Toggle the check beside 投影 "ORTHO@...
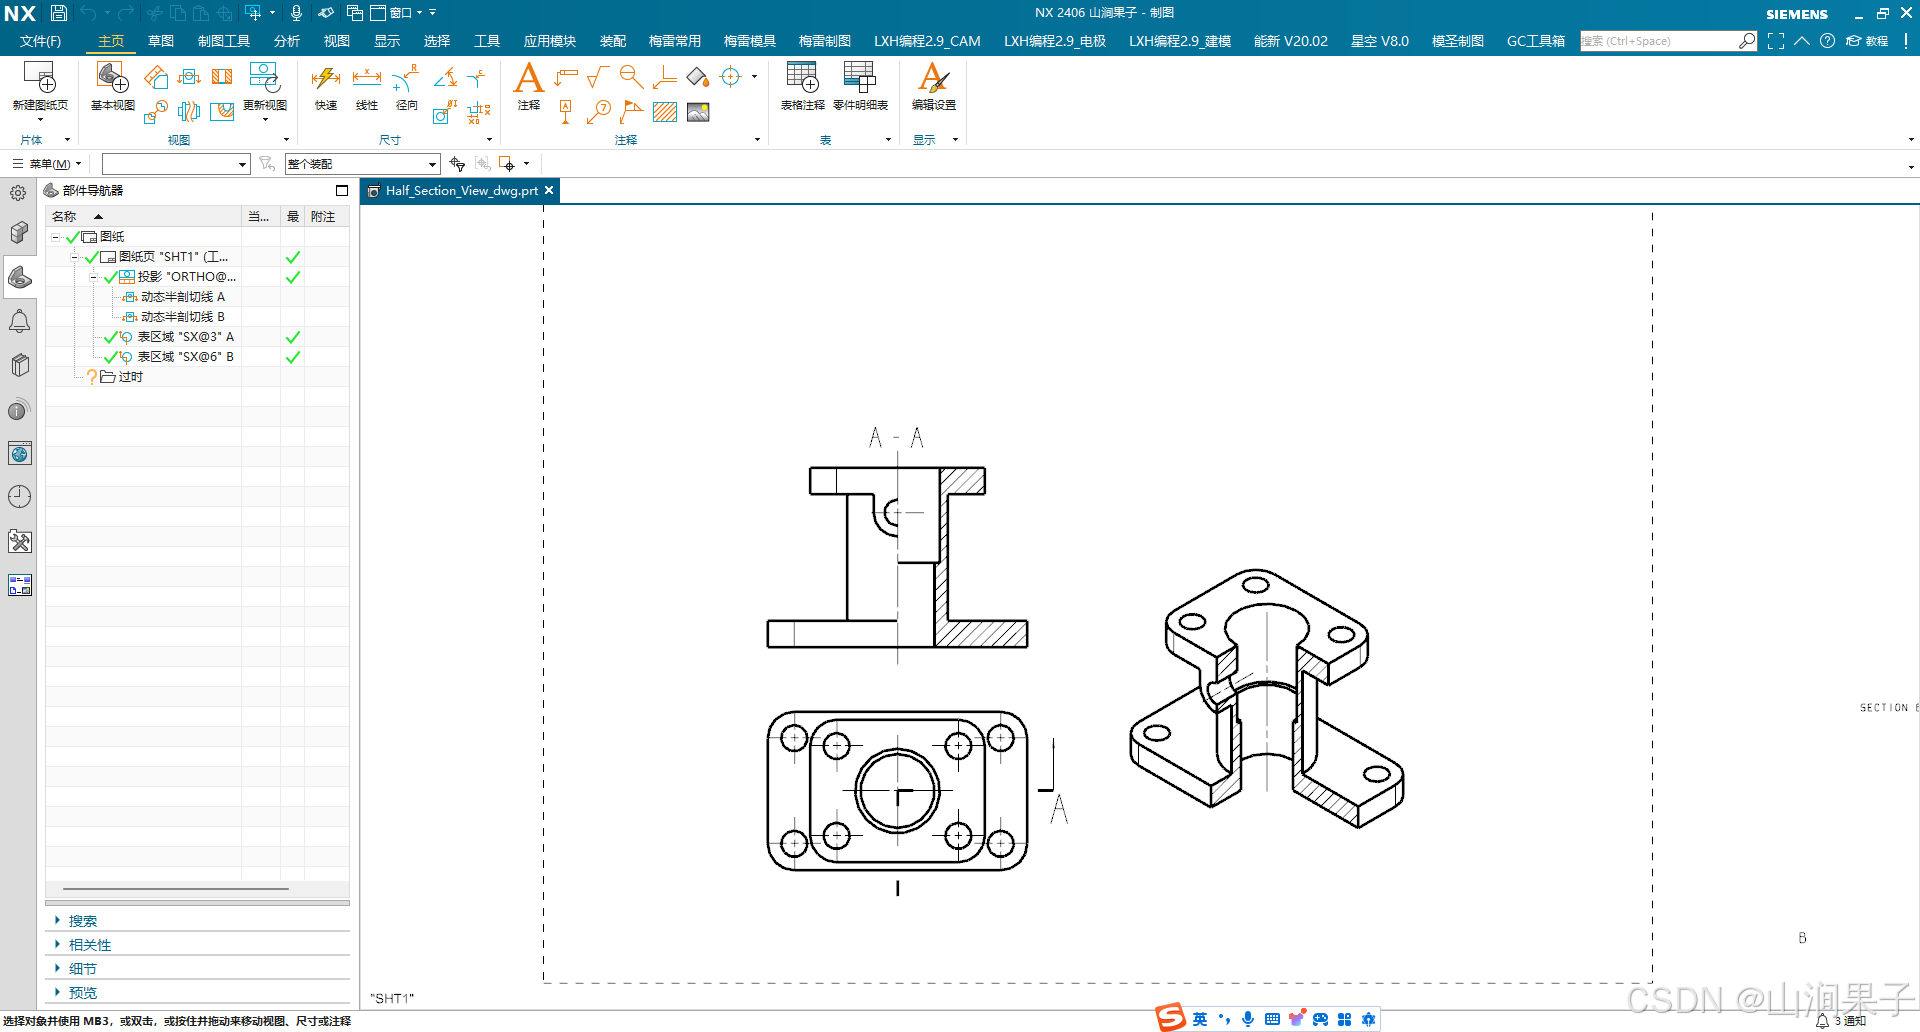This screenshot has width=1920, height=1032. [x=110, y=277]
